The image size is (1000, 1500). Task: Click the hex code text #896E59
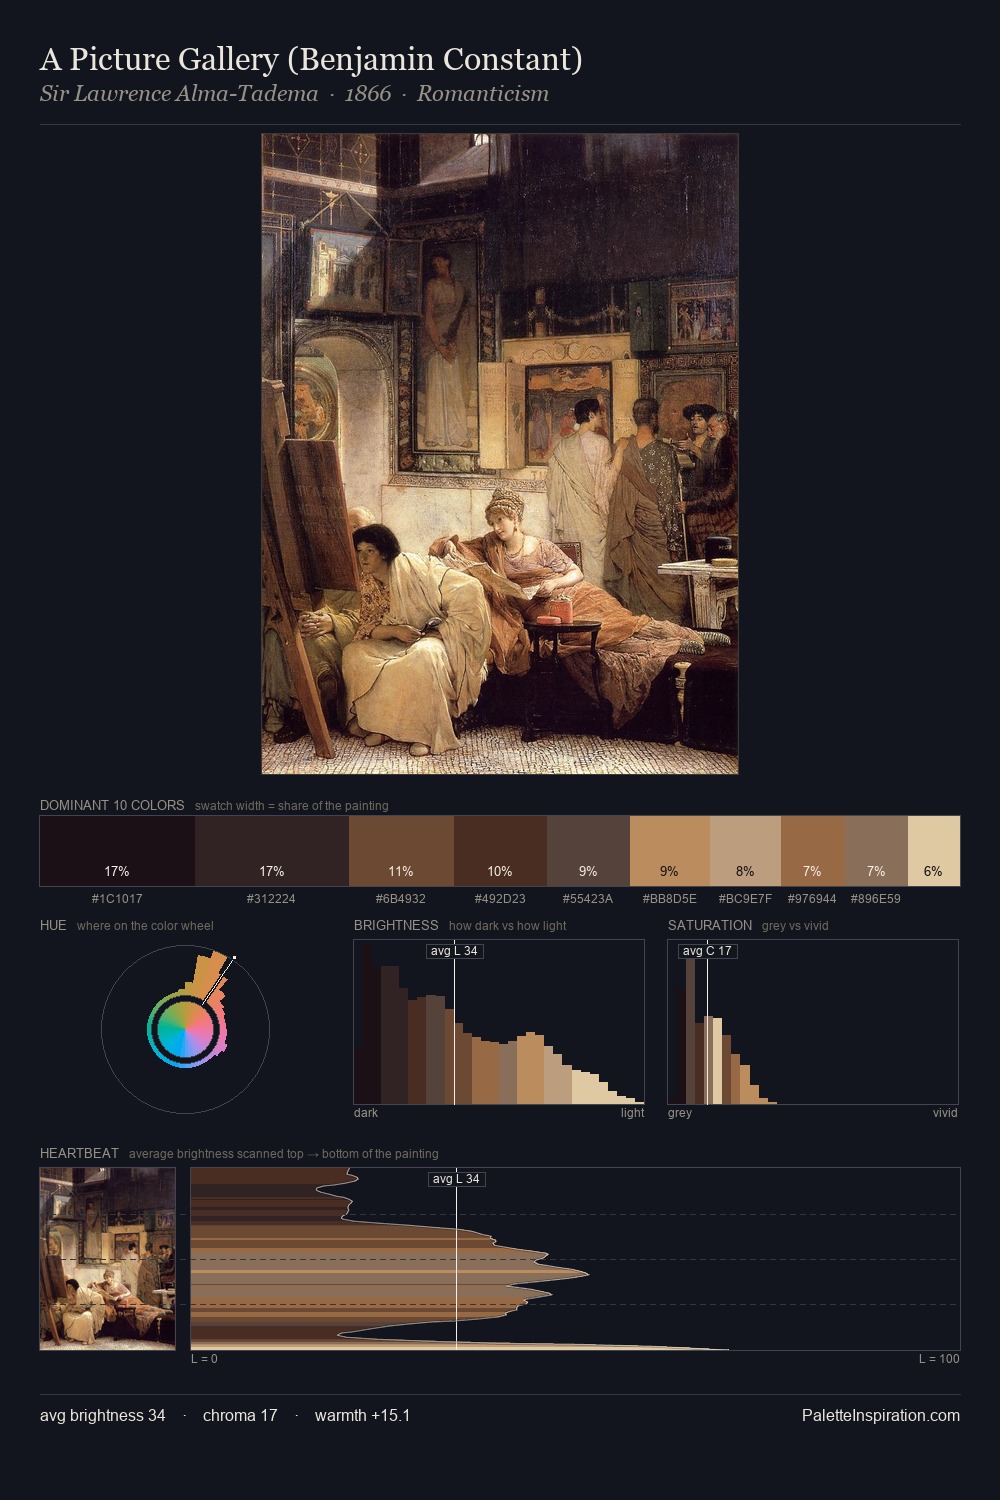click(876, 899)
